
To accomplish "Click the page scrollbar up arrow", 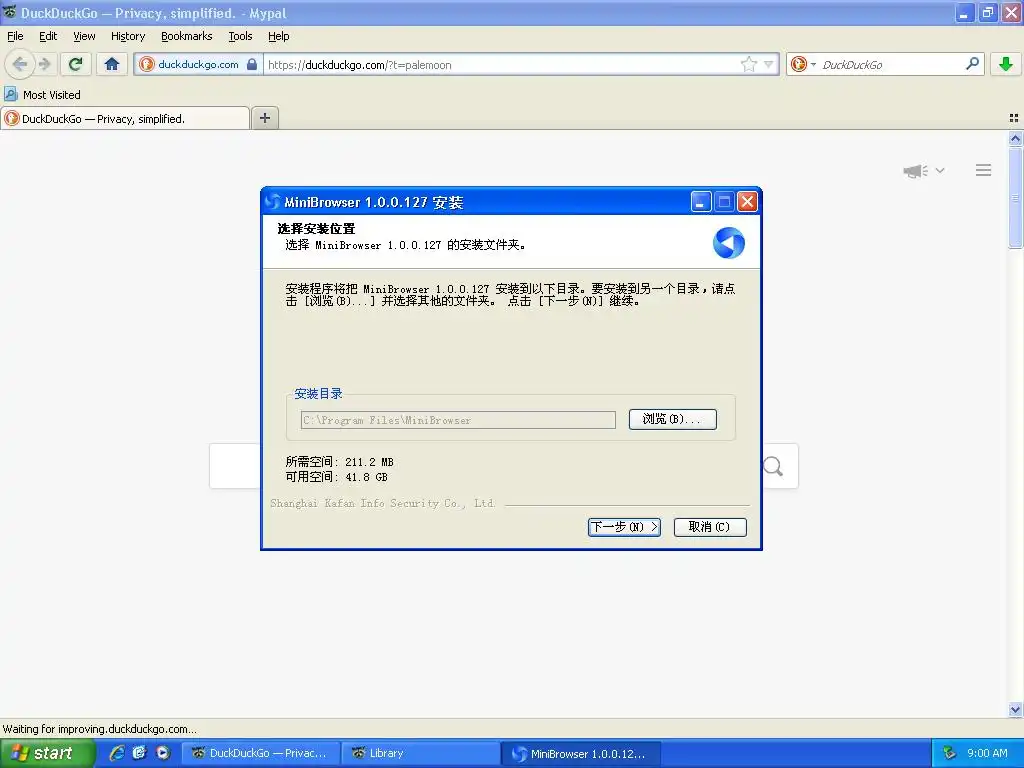I will [1015, 138].
